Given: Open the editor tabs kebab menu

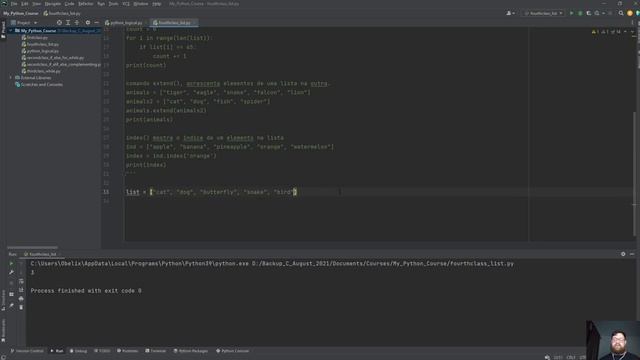Looking at the screenshot, I should [x=633, y=23].
